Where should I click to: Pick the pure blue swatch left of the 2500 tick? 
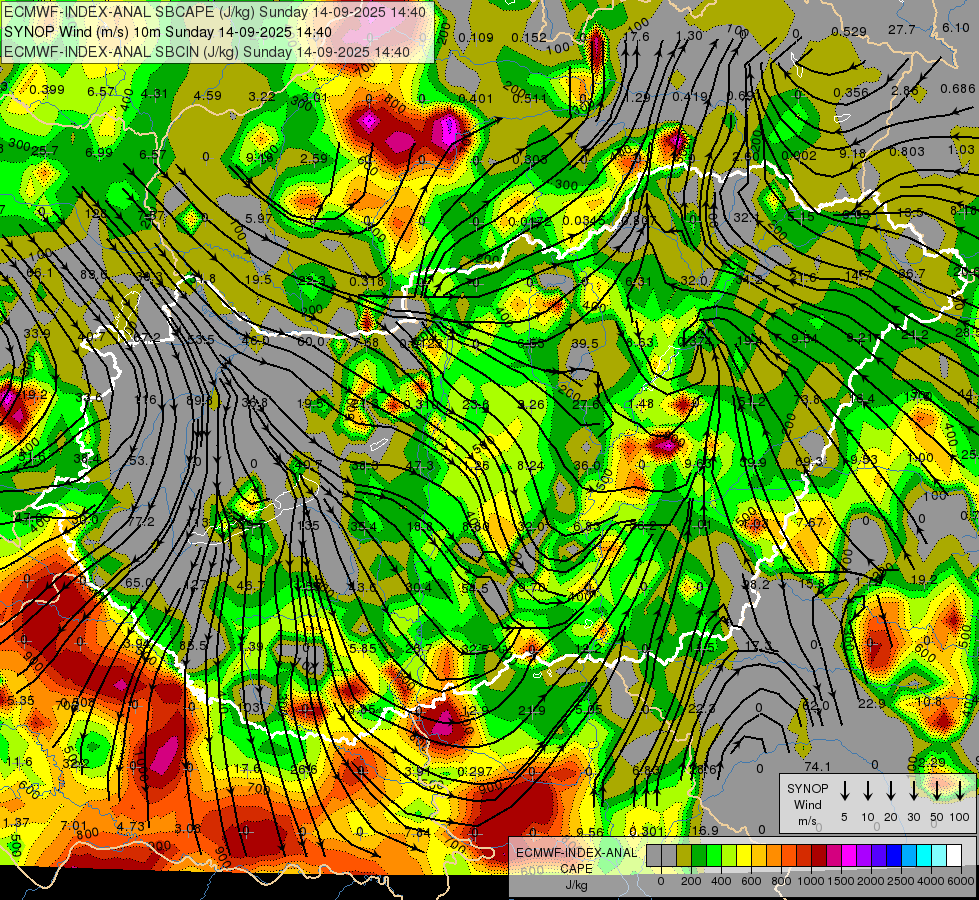[893, 856]
